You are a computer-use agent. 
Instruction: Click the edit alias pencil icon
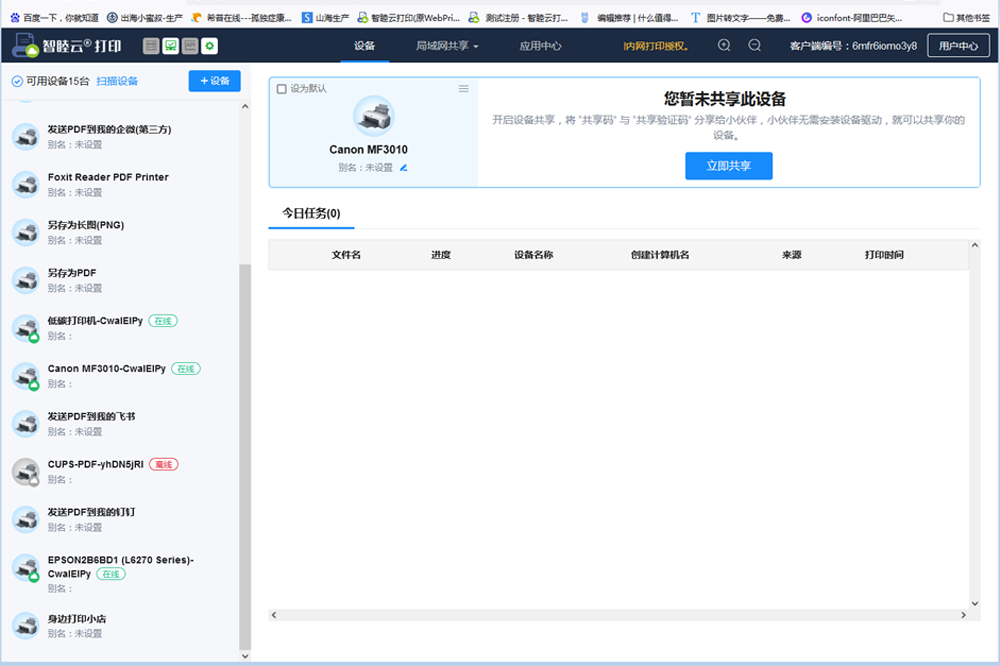(404, 168)
